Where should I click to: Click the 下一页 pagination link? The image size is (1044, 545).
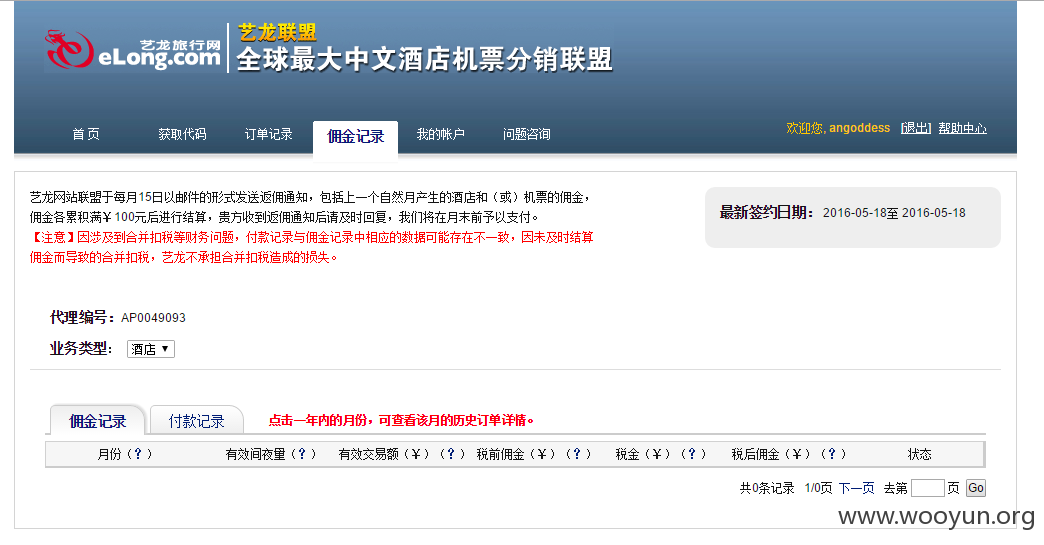[856, 488]
